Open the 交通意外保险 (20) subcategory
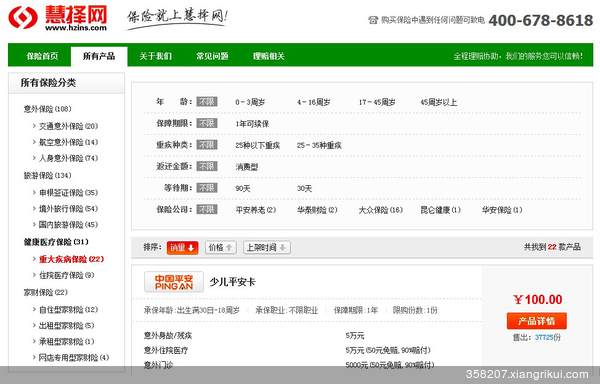600x384 pixels. click(x=68, y=126)
